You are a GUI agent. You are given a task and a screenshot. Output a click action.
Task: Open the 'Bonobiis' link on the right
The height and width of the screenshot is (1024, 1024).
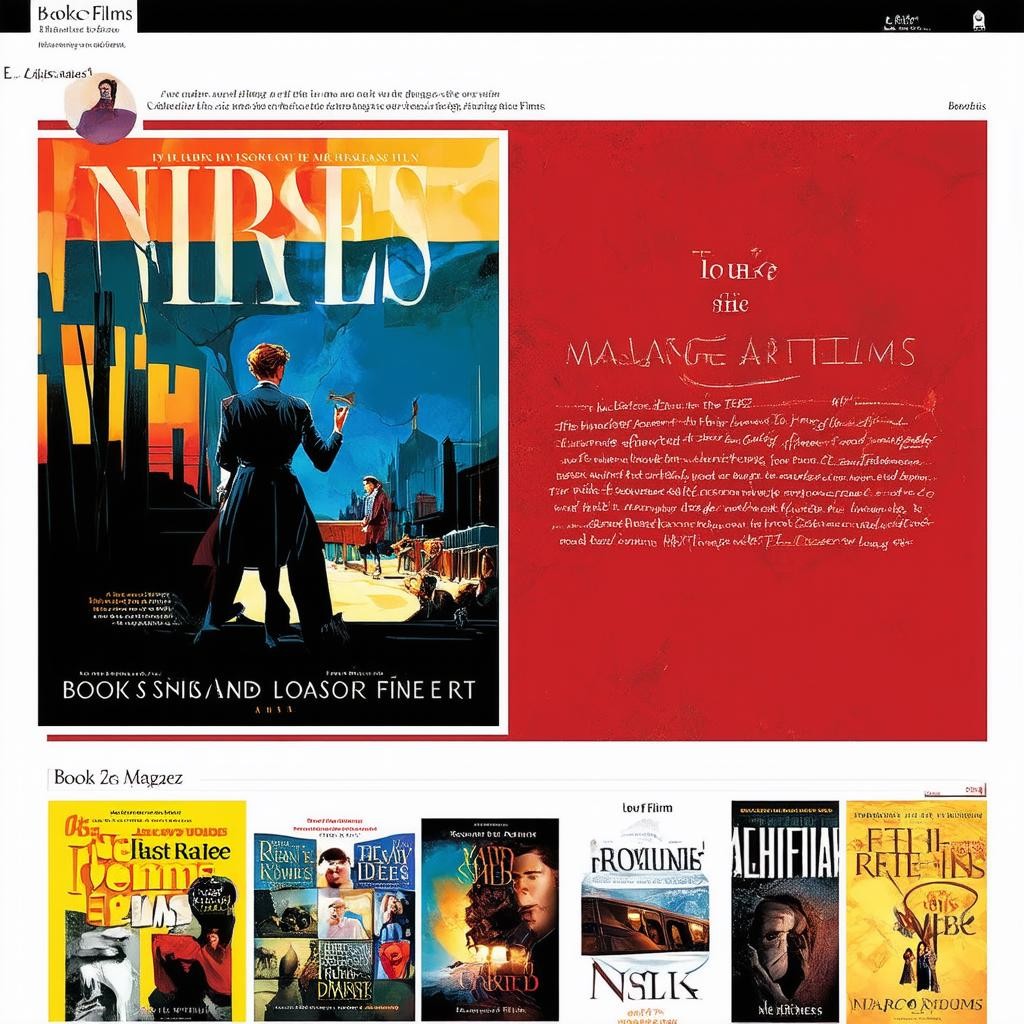click(x=966, y=106)
